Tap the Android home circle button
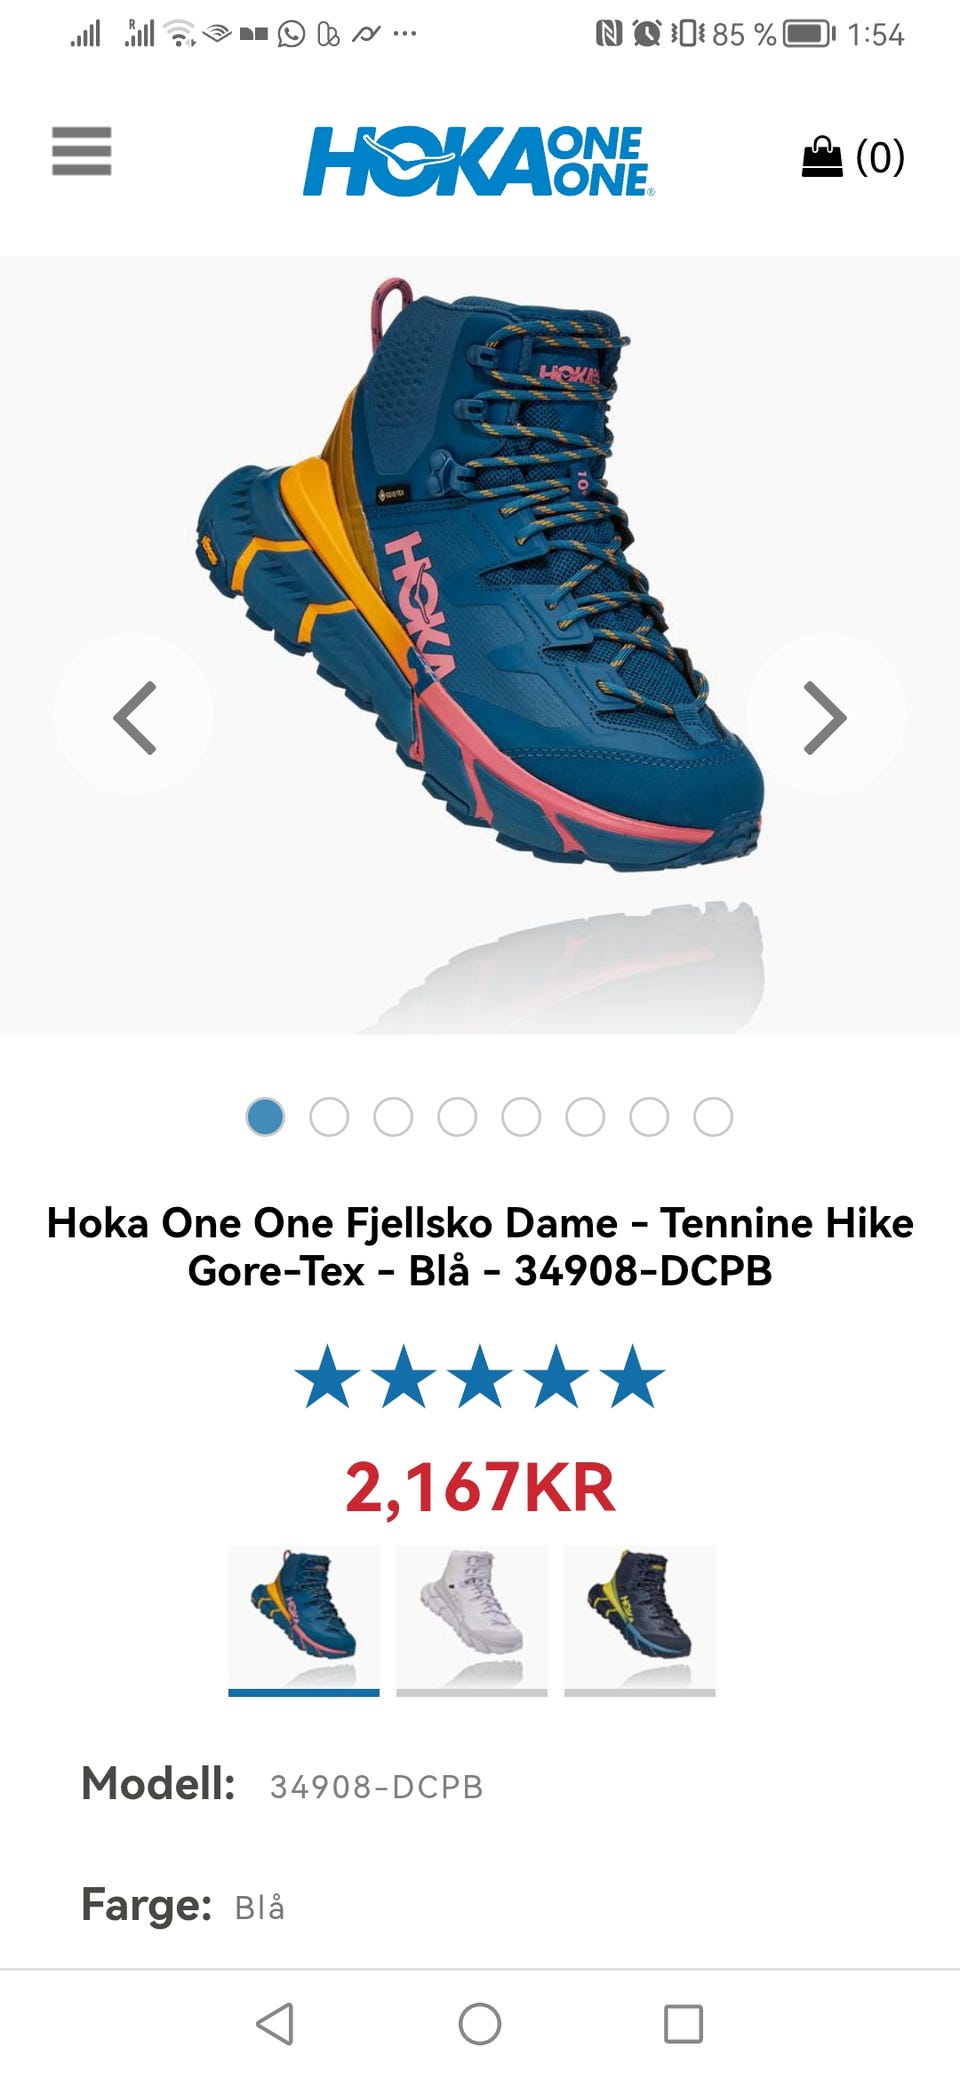 (480, 2023)
